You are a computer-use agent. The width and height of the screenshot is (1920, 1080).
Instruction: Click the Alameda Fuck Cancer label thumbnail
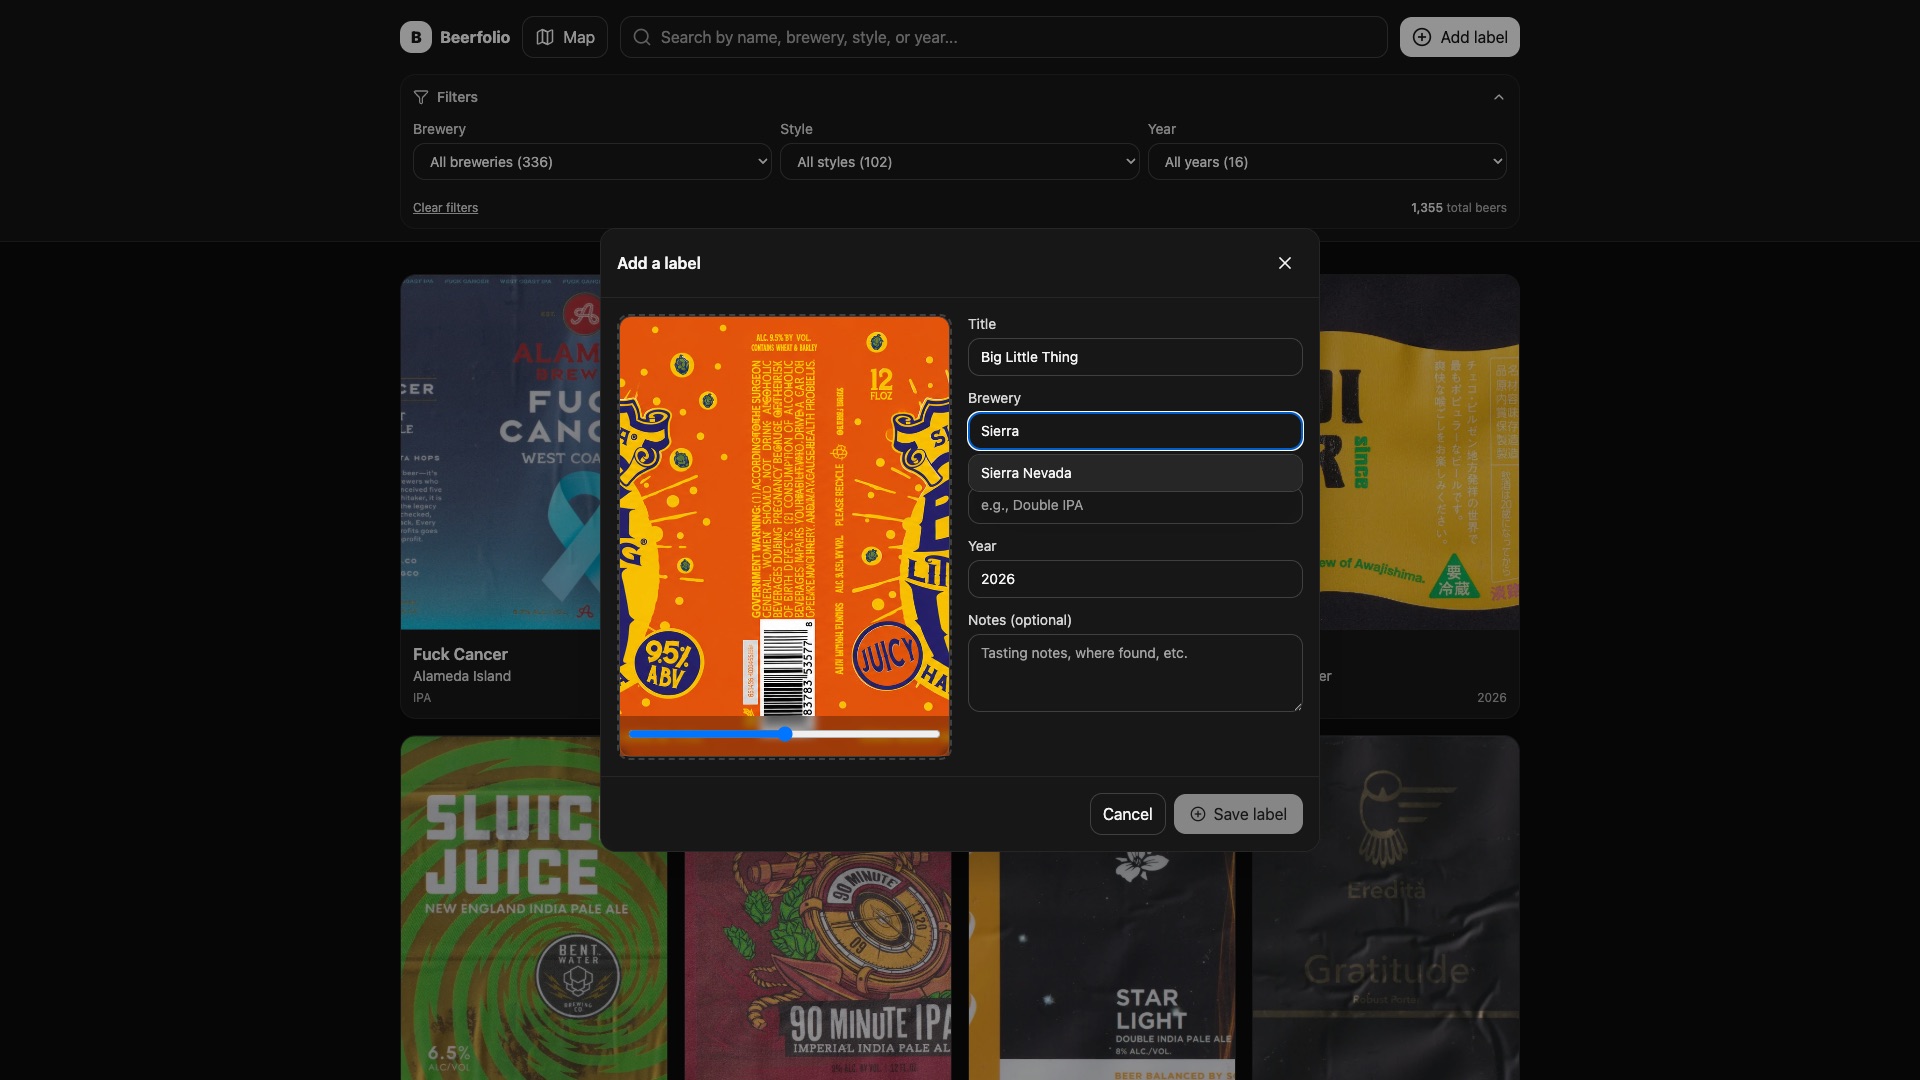(x=500, y=452)
